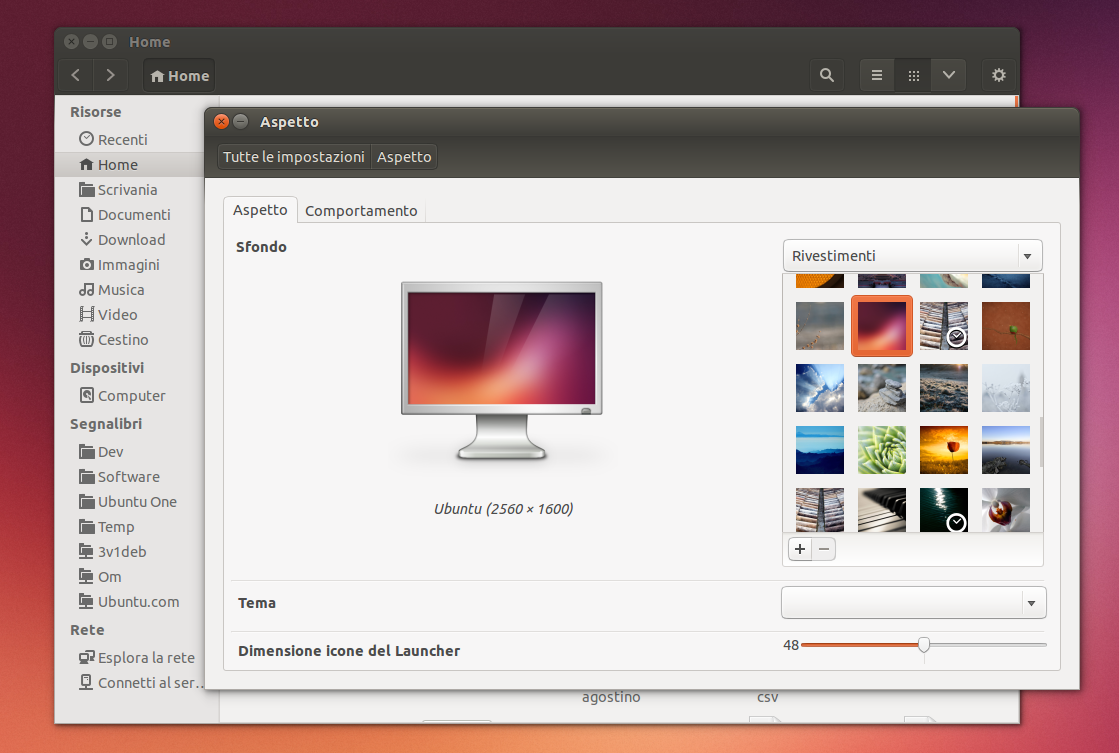
Task: Open the file search in Nautilus toolbar
Action: point(826,74)
